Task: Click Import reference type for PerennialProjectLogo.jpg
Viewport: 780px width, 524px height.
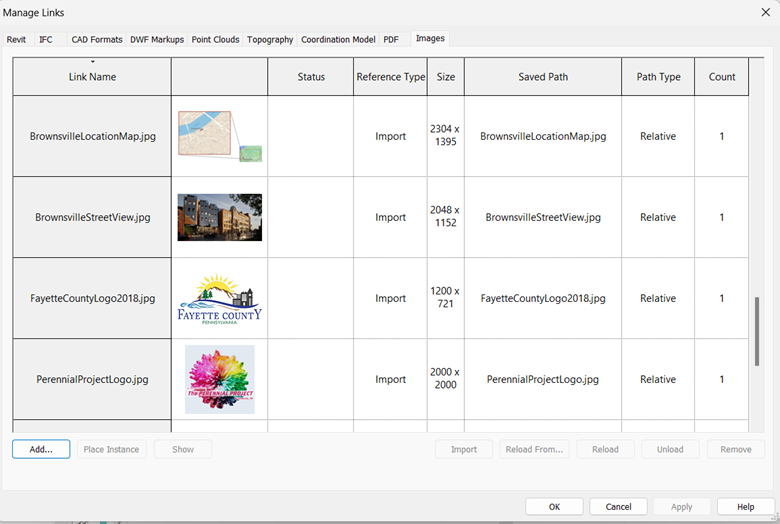Action: [x=390, y=379]
